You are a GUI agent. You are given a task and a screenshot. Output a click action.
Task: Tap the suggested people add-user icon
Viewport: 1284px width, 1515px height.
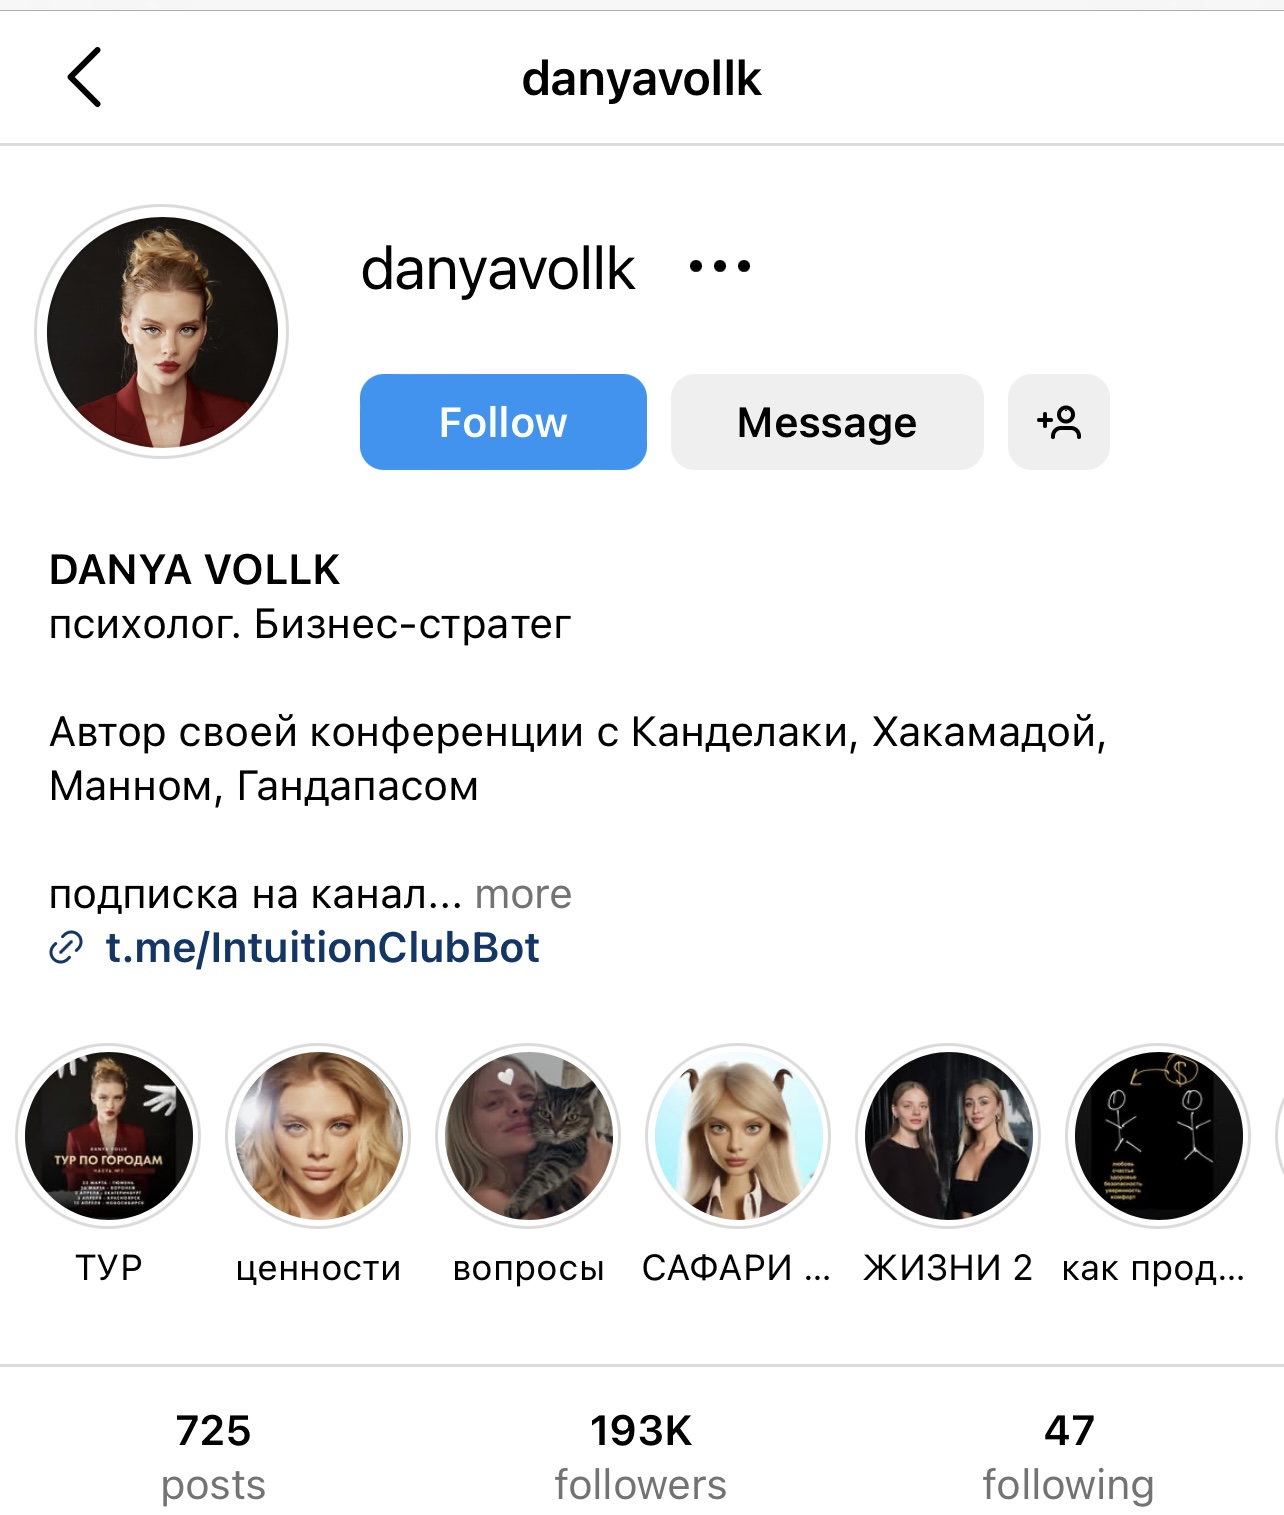[1059, 422]
